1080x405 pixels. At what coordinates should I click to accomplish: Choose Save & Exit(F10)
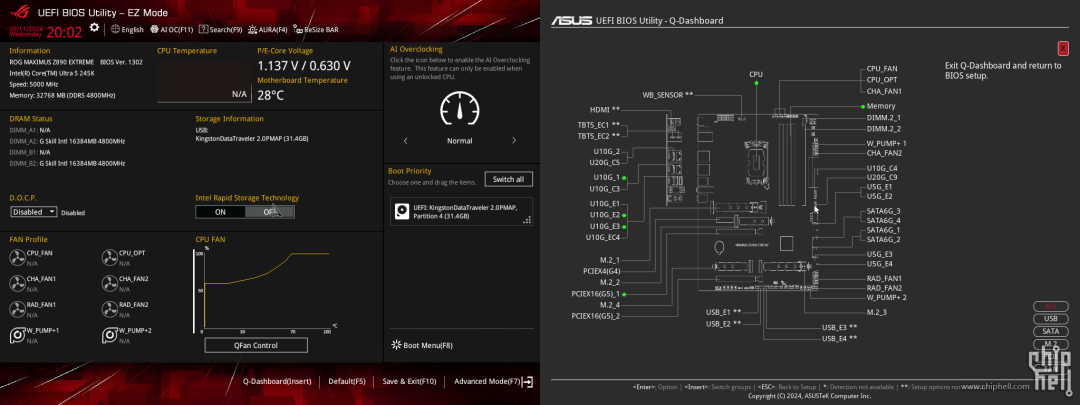(x=409, y=381)
